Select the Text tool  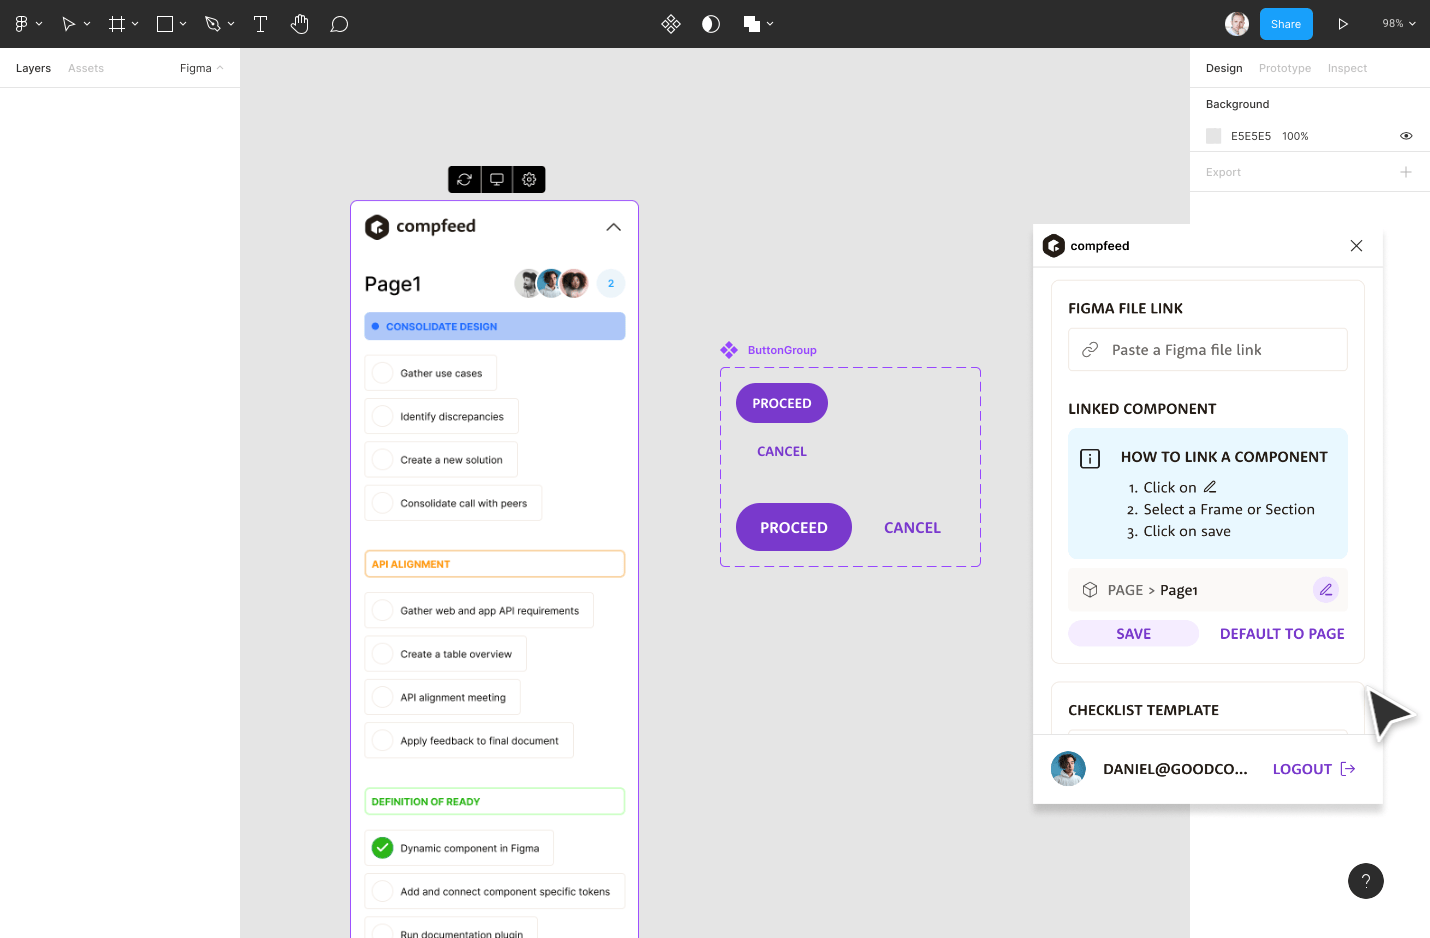tap(260, 24)
